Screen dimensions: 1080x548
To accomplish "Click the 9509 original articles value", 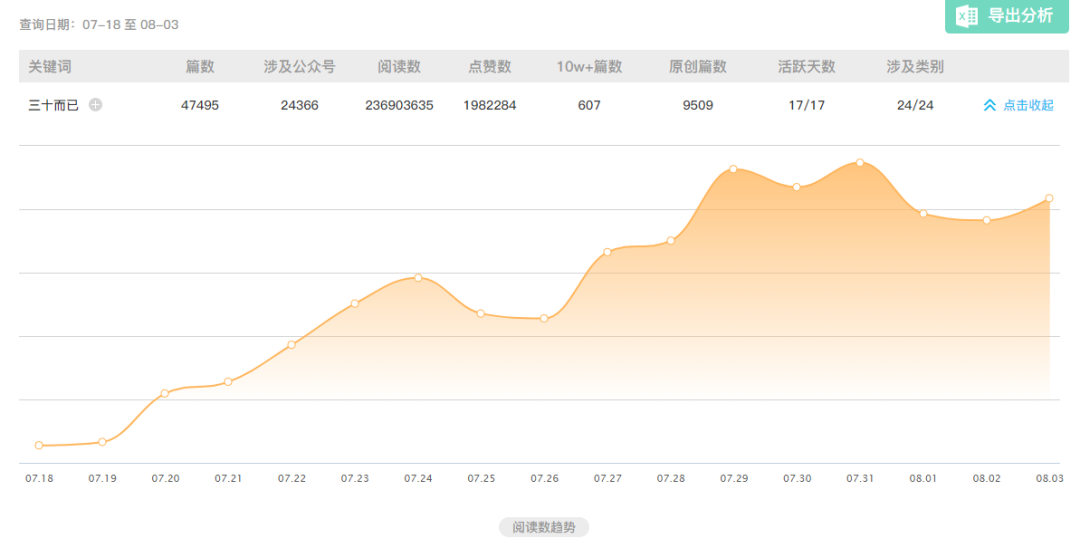I will pyautogui.click(x=698, y=105).
